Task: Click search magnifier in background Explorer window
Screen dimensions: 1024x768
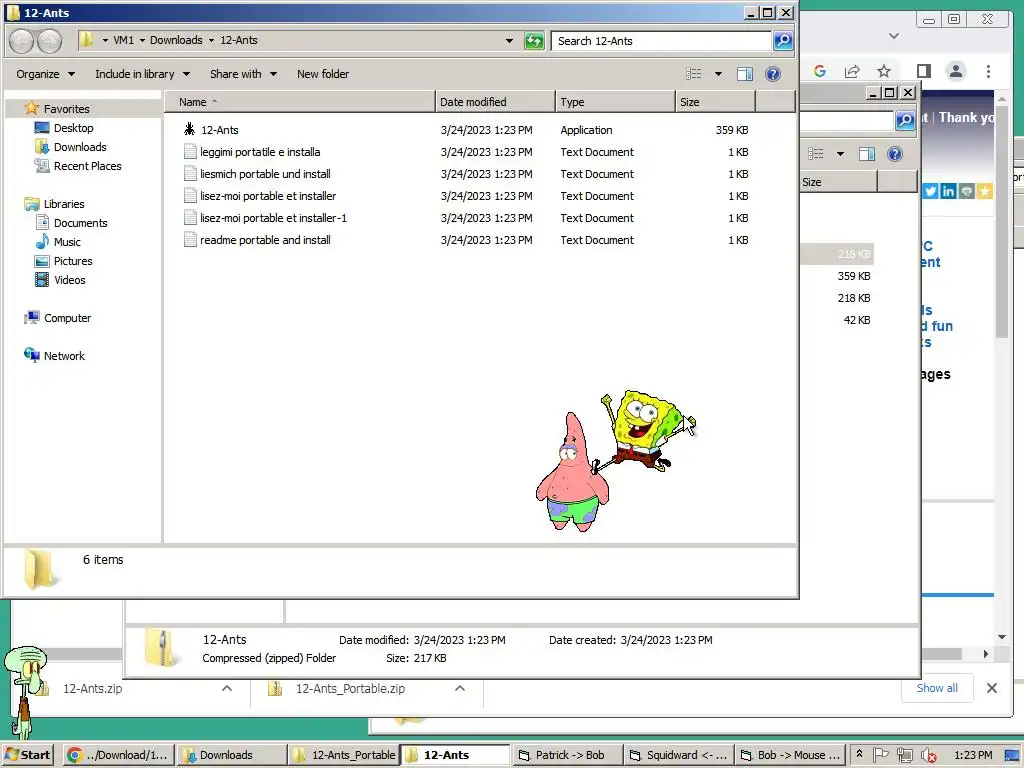Action: click(904, 120)
